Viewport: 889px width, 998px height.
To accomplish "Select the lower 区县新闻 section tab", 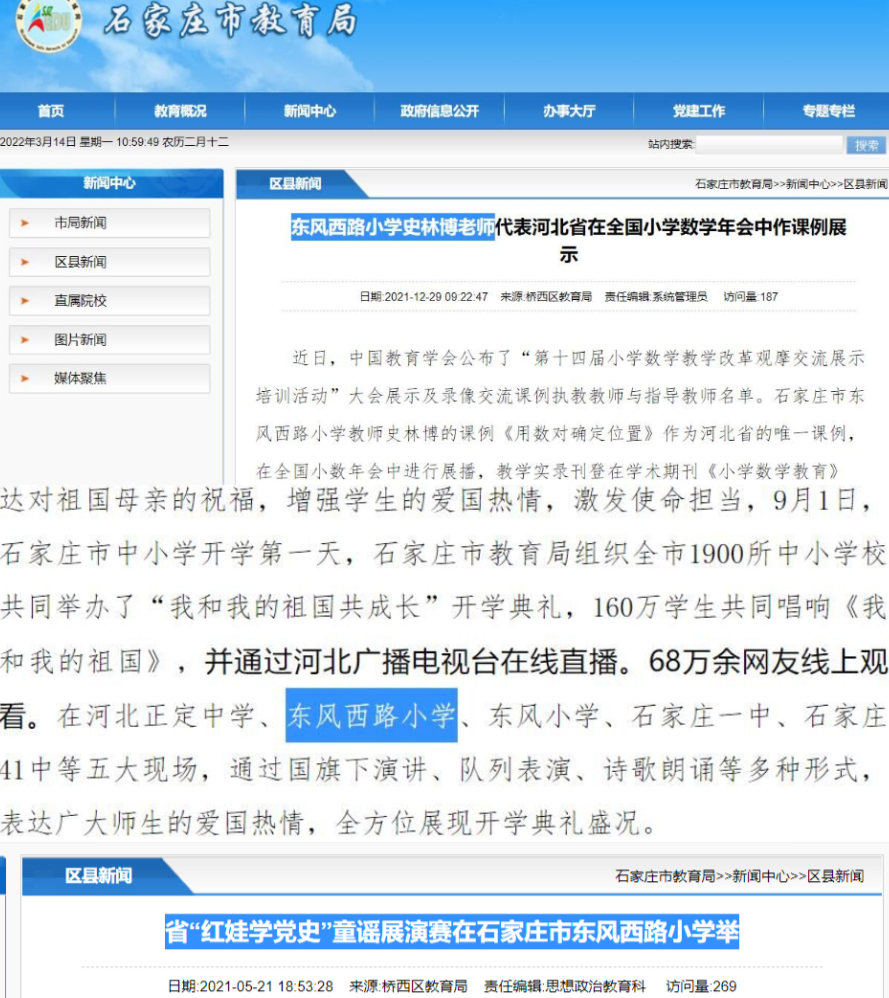I will pyautogui.click(x=99, y=876).
